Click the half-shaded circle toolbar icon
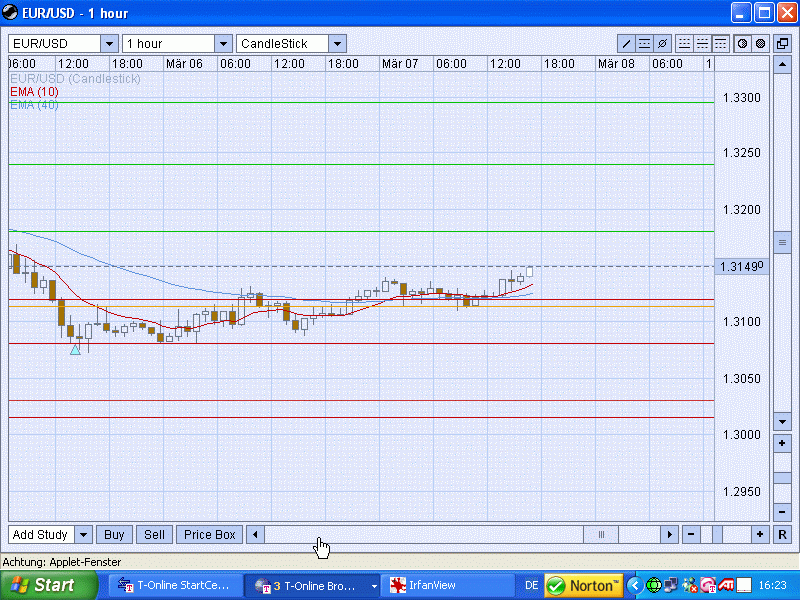The height and width of the screenshot is (600, 800). [743, 44]
